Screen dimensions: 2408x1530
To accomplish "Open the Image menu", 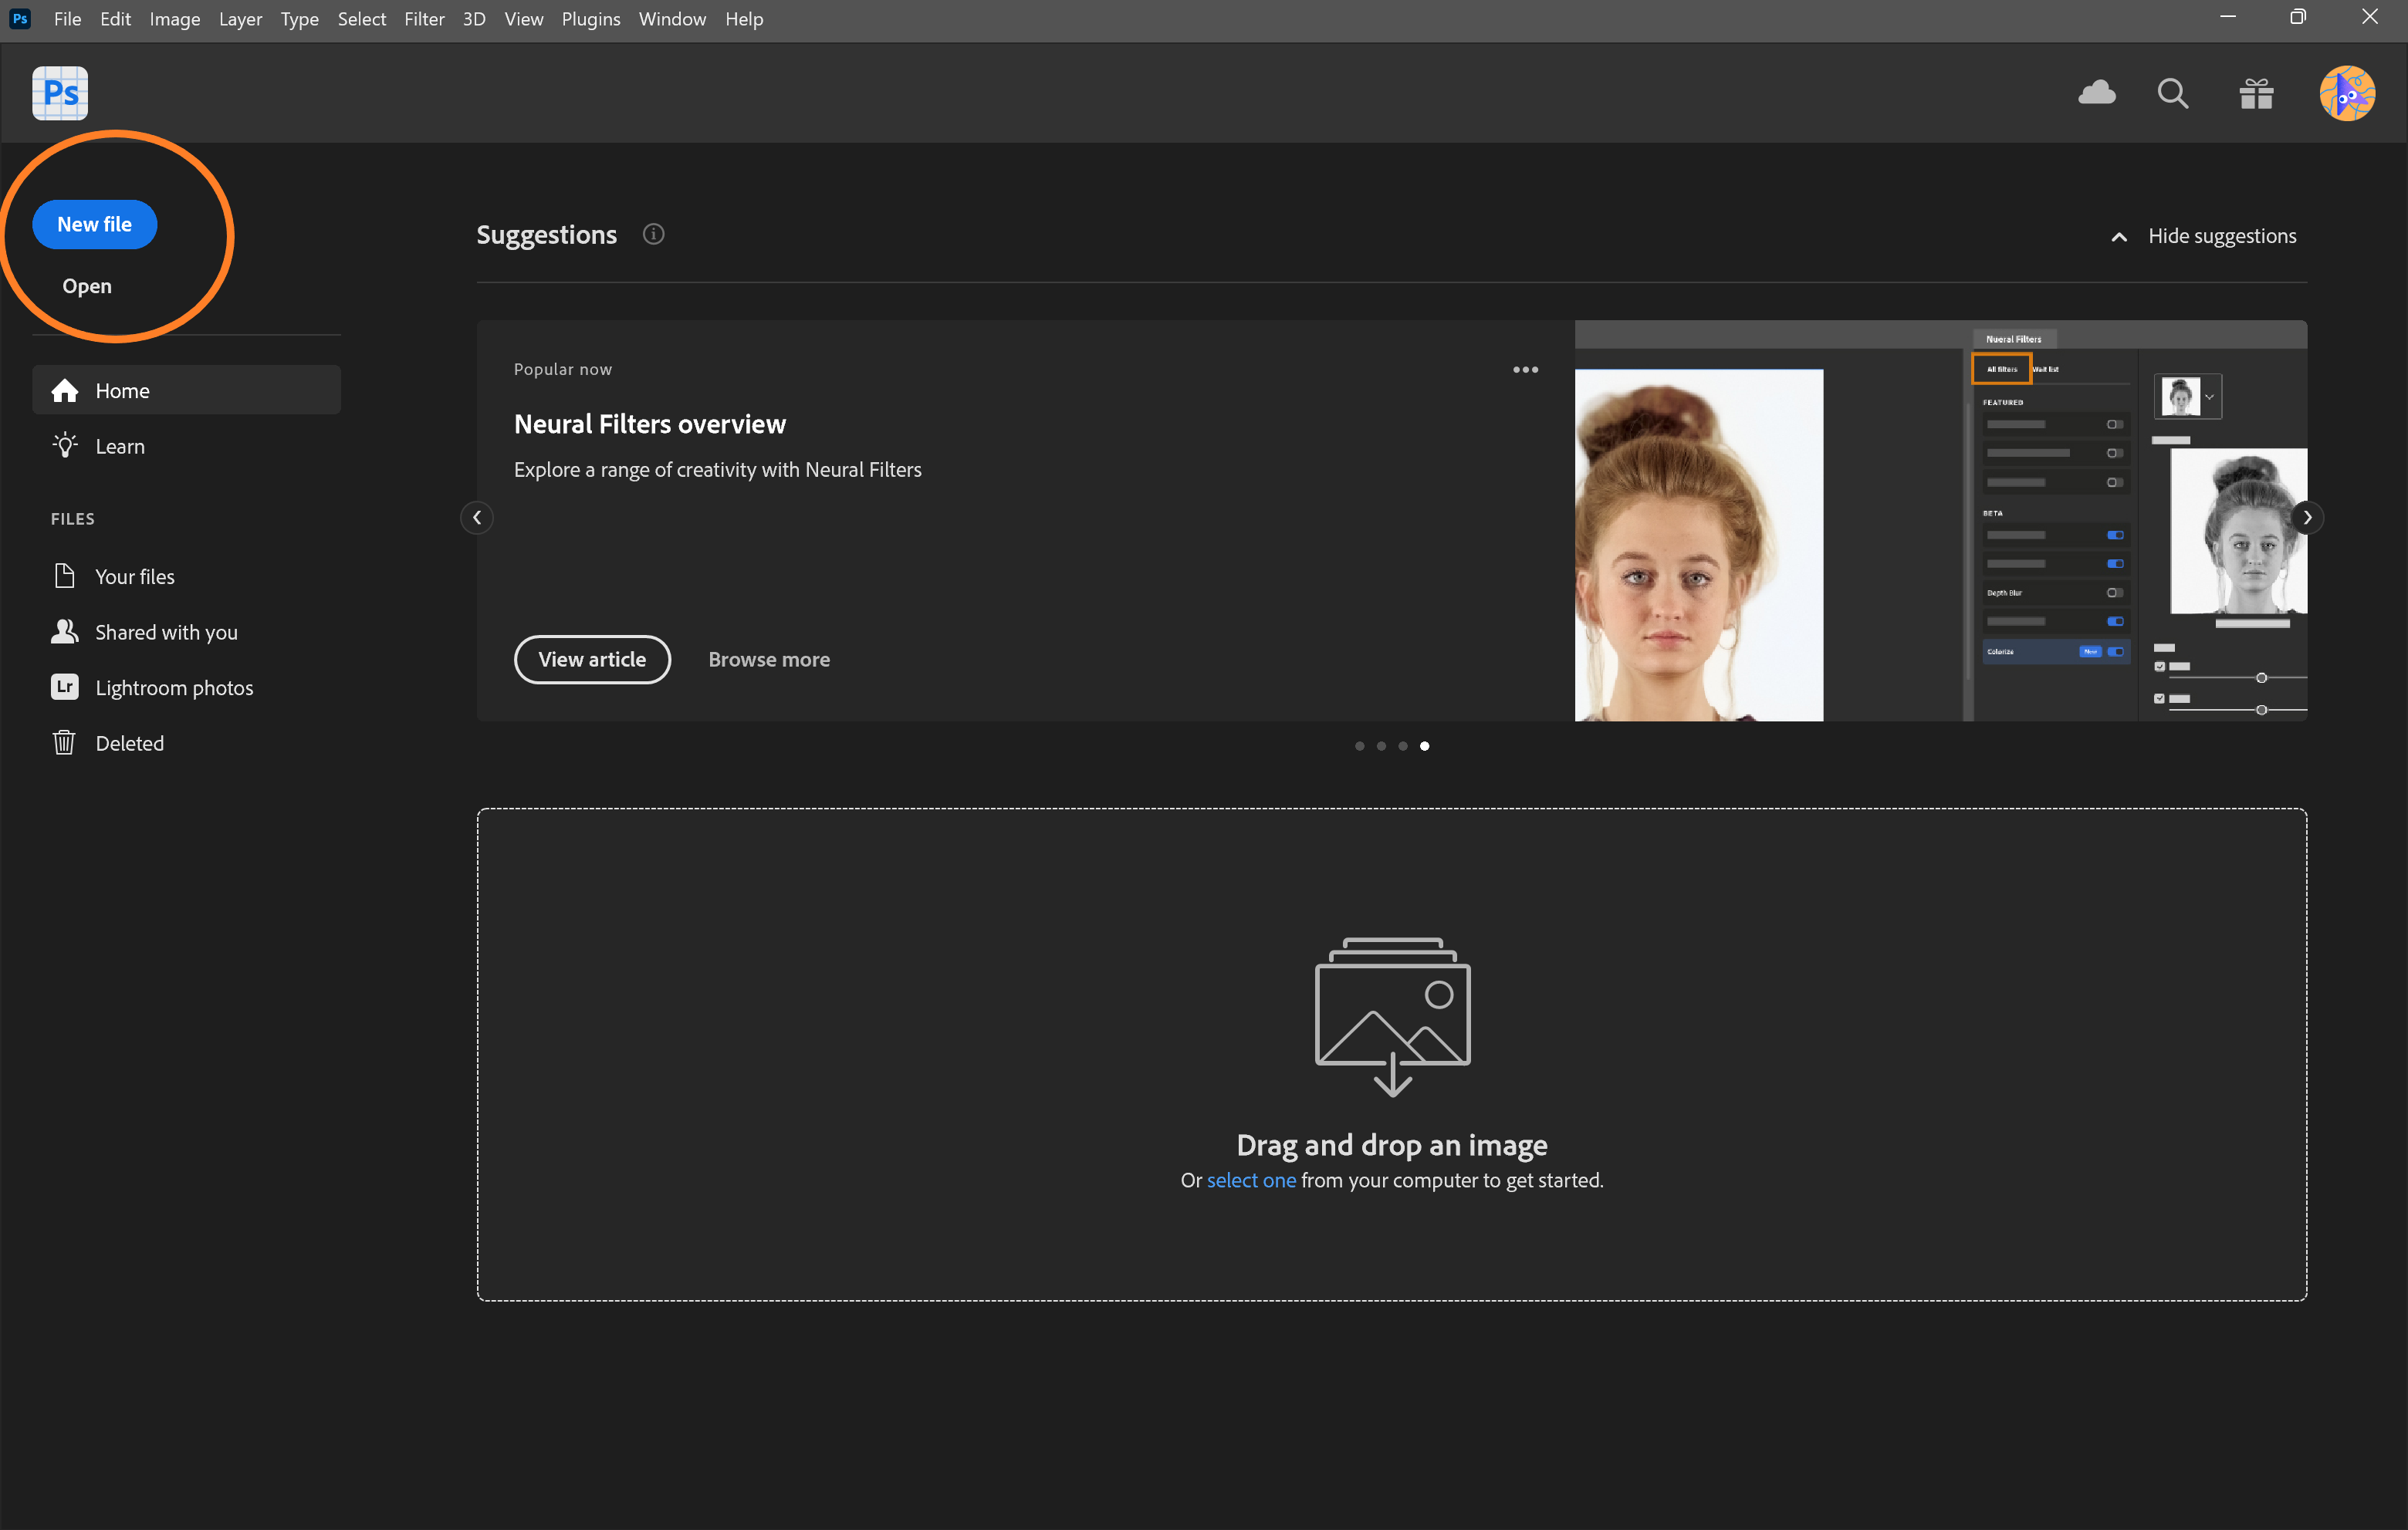I will pyautogui.click(x=175, y=19).
